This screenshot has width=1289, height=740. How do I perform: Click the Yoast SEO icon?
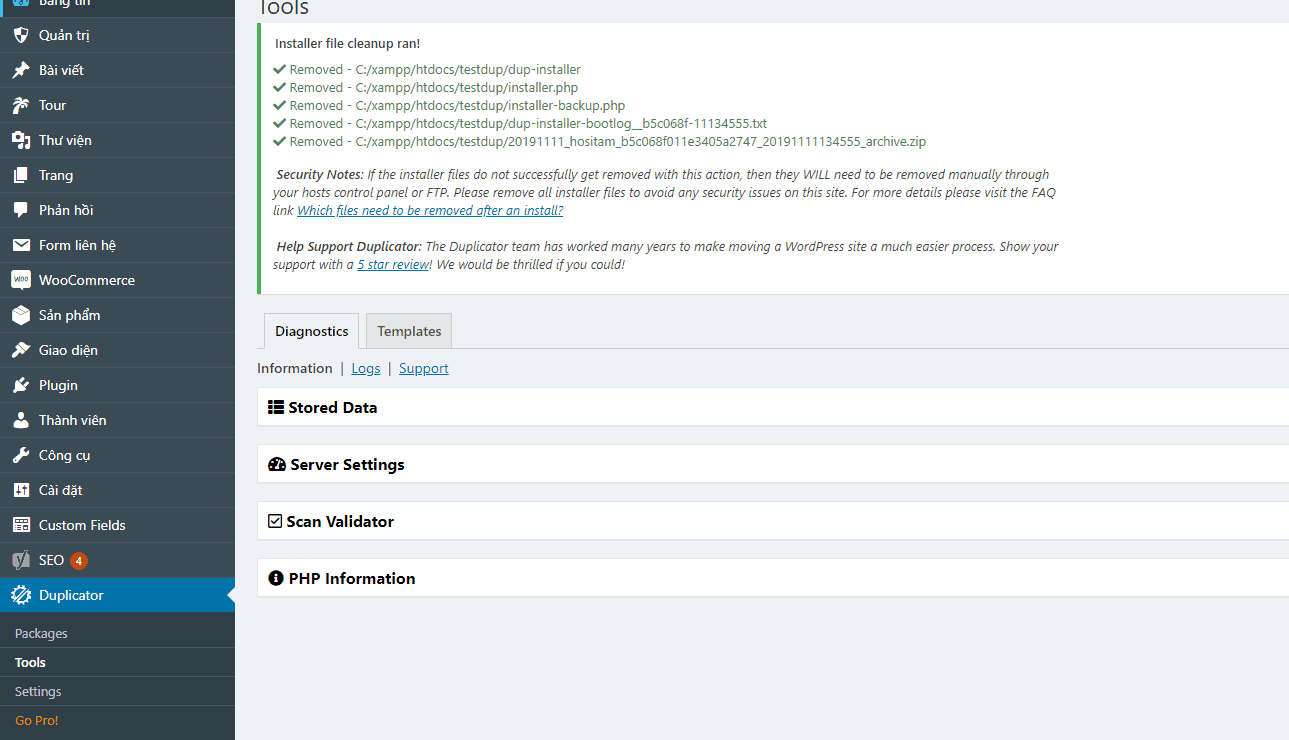(20, 560)
